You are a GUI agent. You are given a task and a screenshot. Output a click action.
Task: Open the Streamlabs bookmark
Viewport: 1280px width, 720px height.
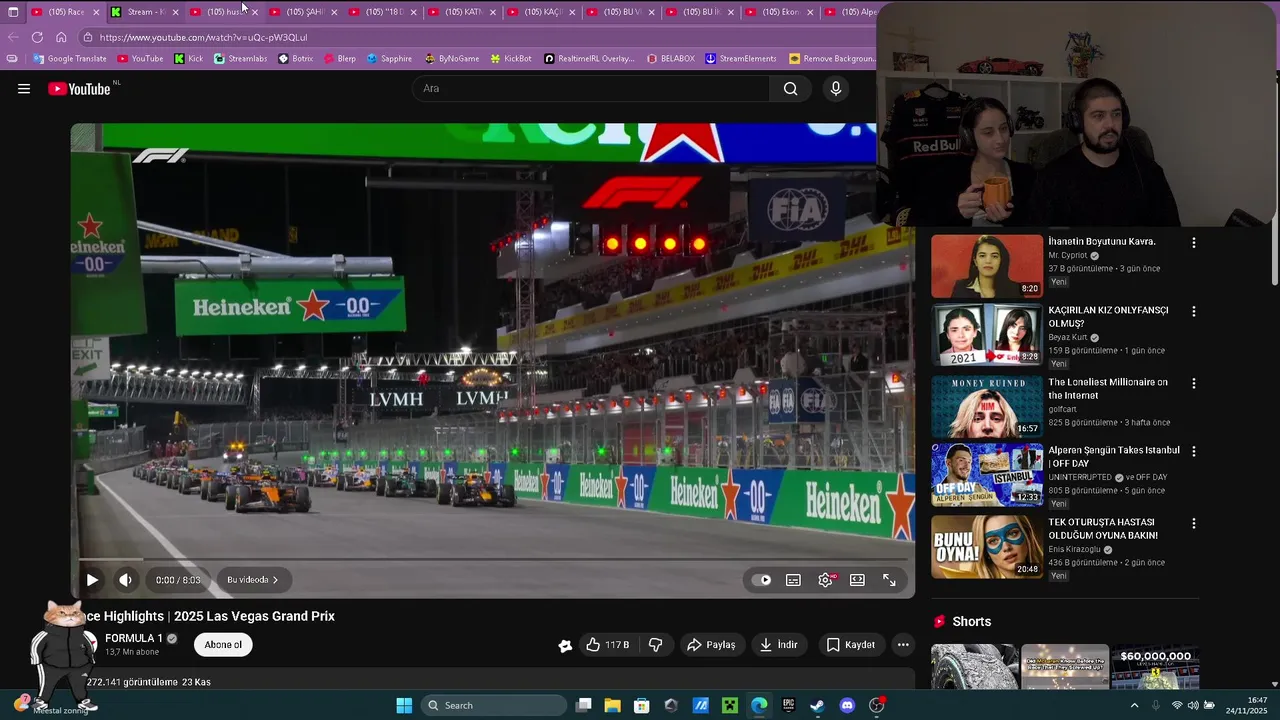pos(240,59)
